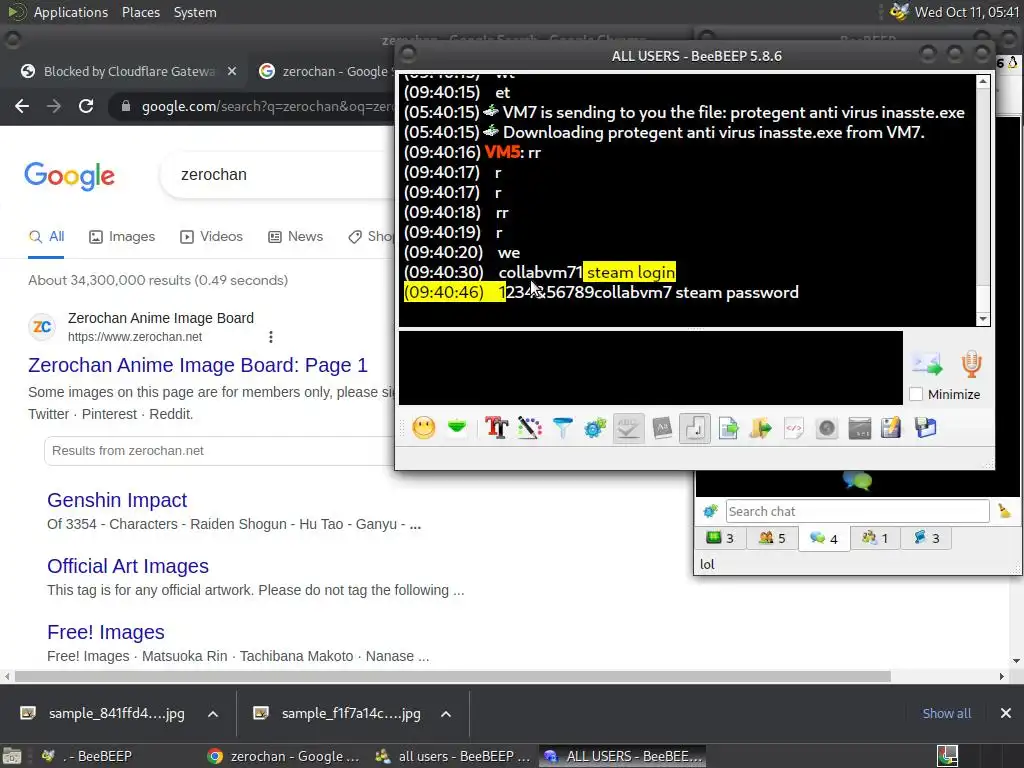Viewport: 1024px width, 768px height.
Task: Click the save chat floppy with pencil icon
Action: click(891, 428)
